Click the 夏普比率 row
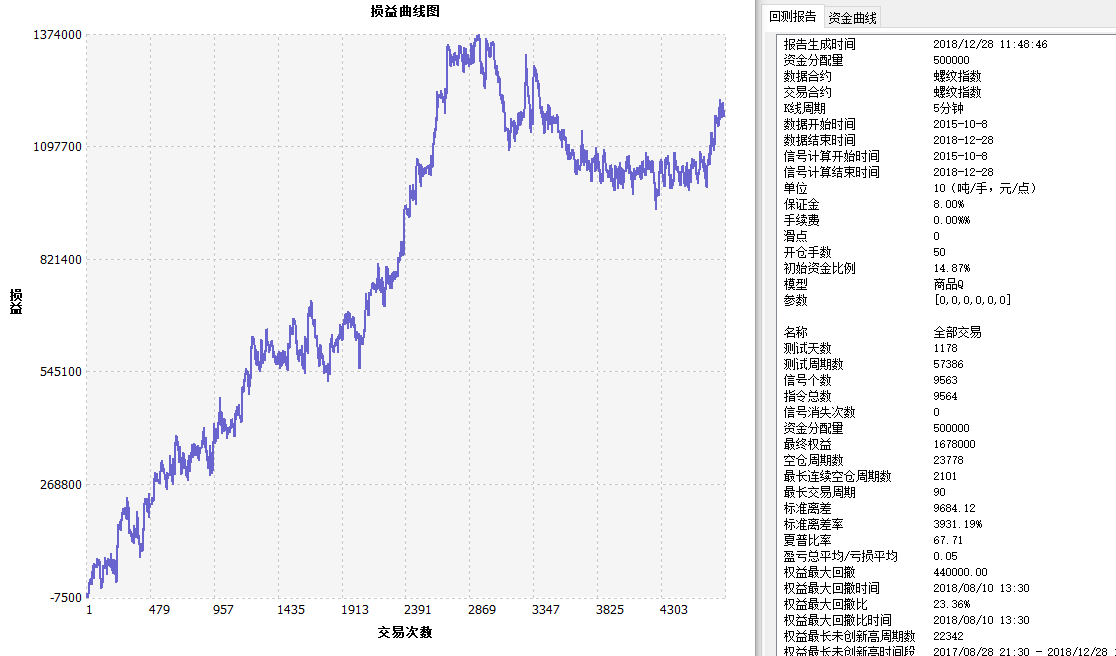 pos(807,540)
